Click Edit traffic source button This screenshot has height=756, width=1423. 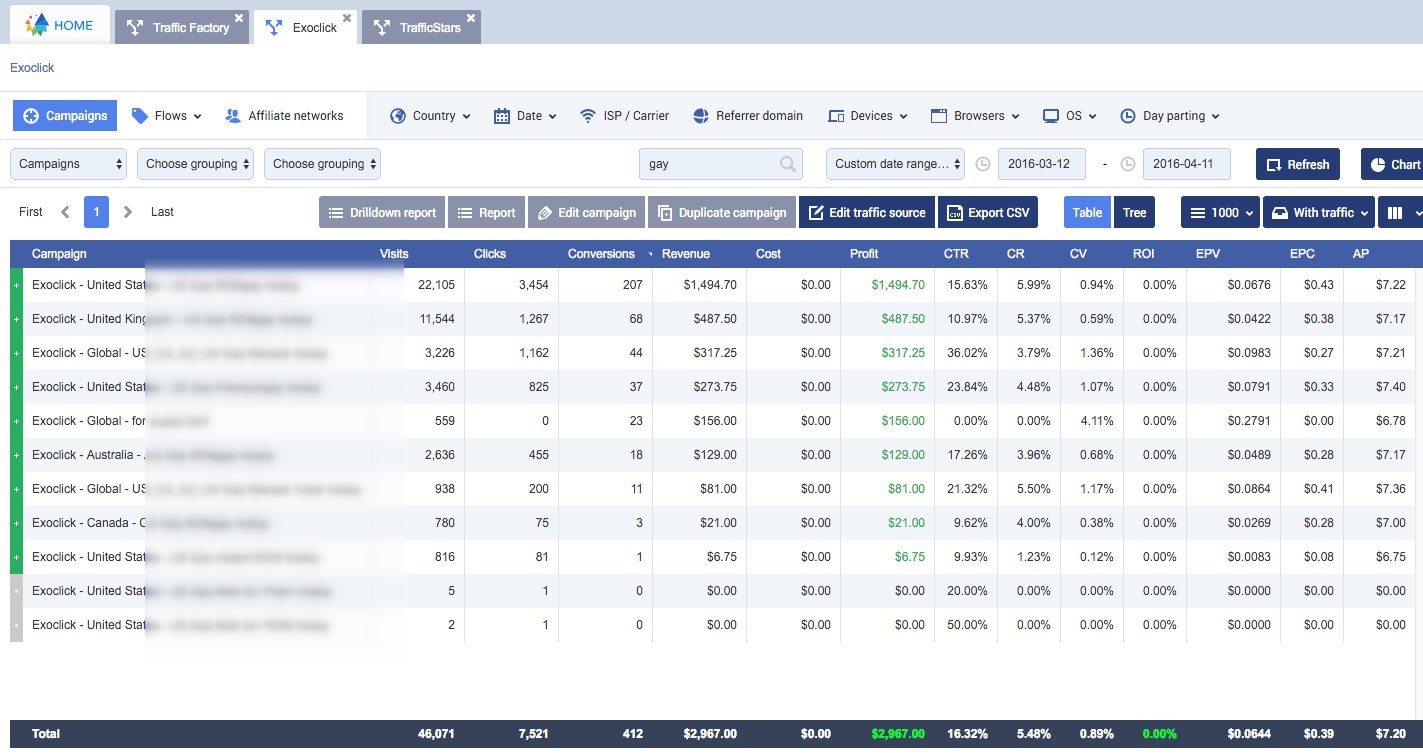pyautogui.click(x=866, y=212)
